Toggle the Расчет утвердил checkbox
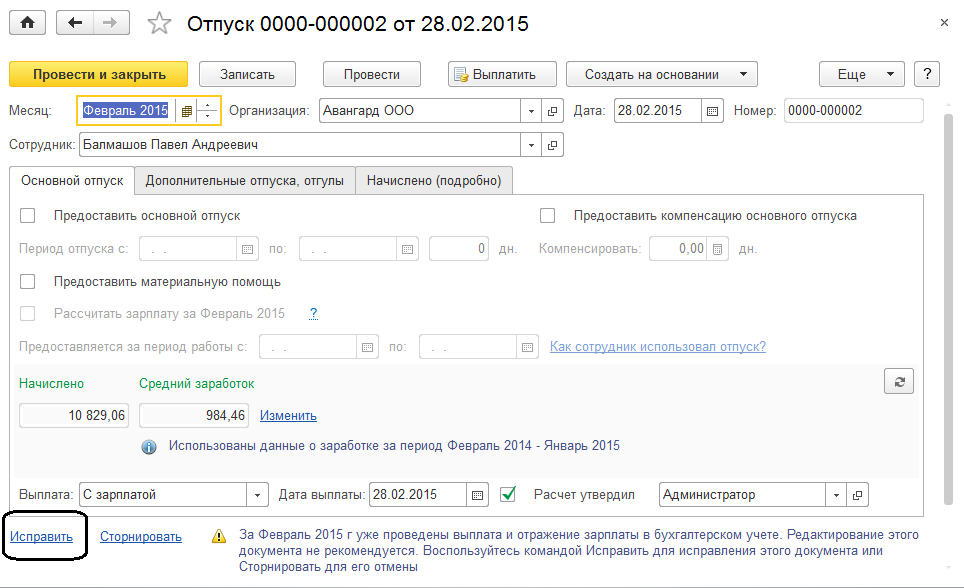This screenshot has width=964, height=588. 508,494
